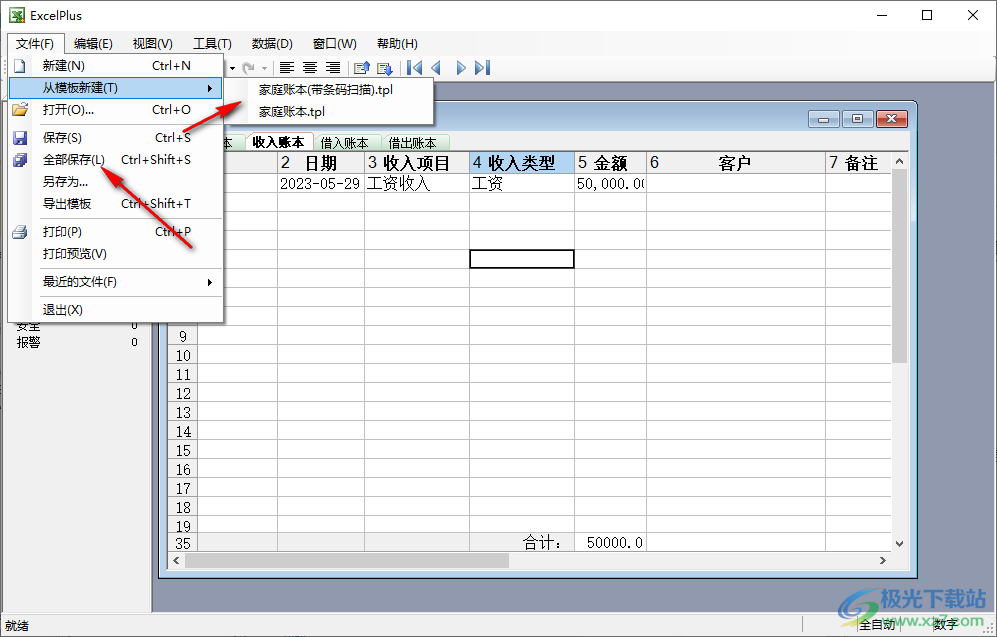Align text left using toolbar icon
This screenshot has width=997, height=637.
click(x=287, y=67)
